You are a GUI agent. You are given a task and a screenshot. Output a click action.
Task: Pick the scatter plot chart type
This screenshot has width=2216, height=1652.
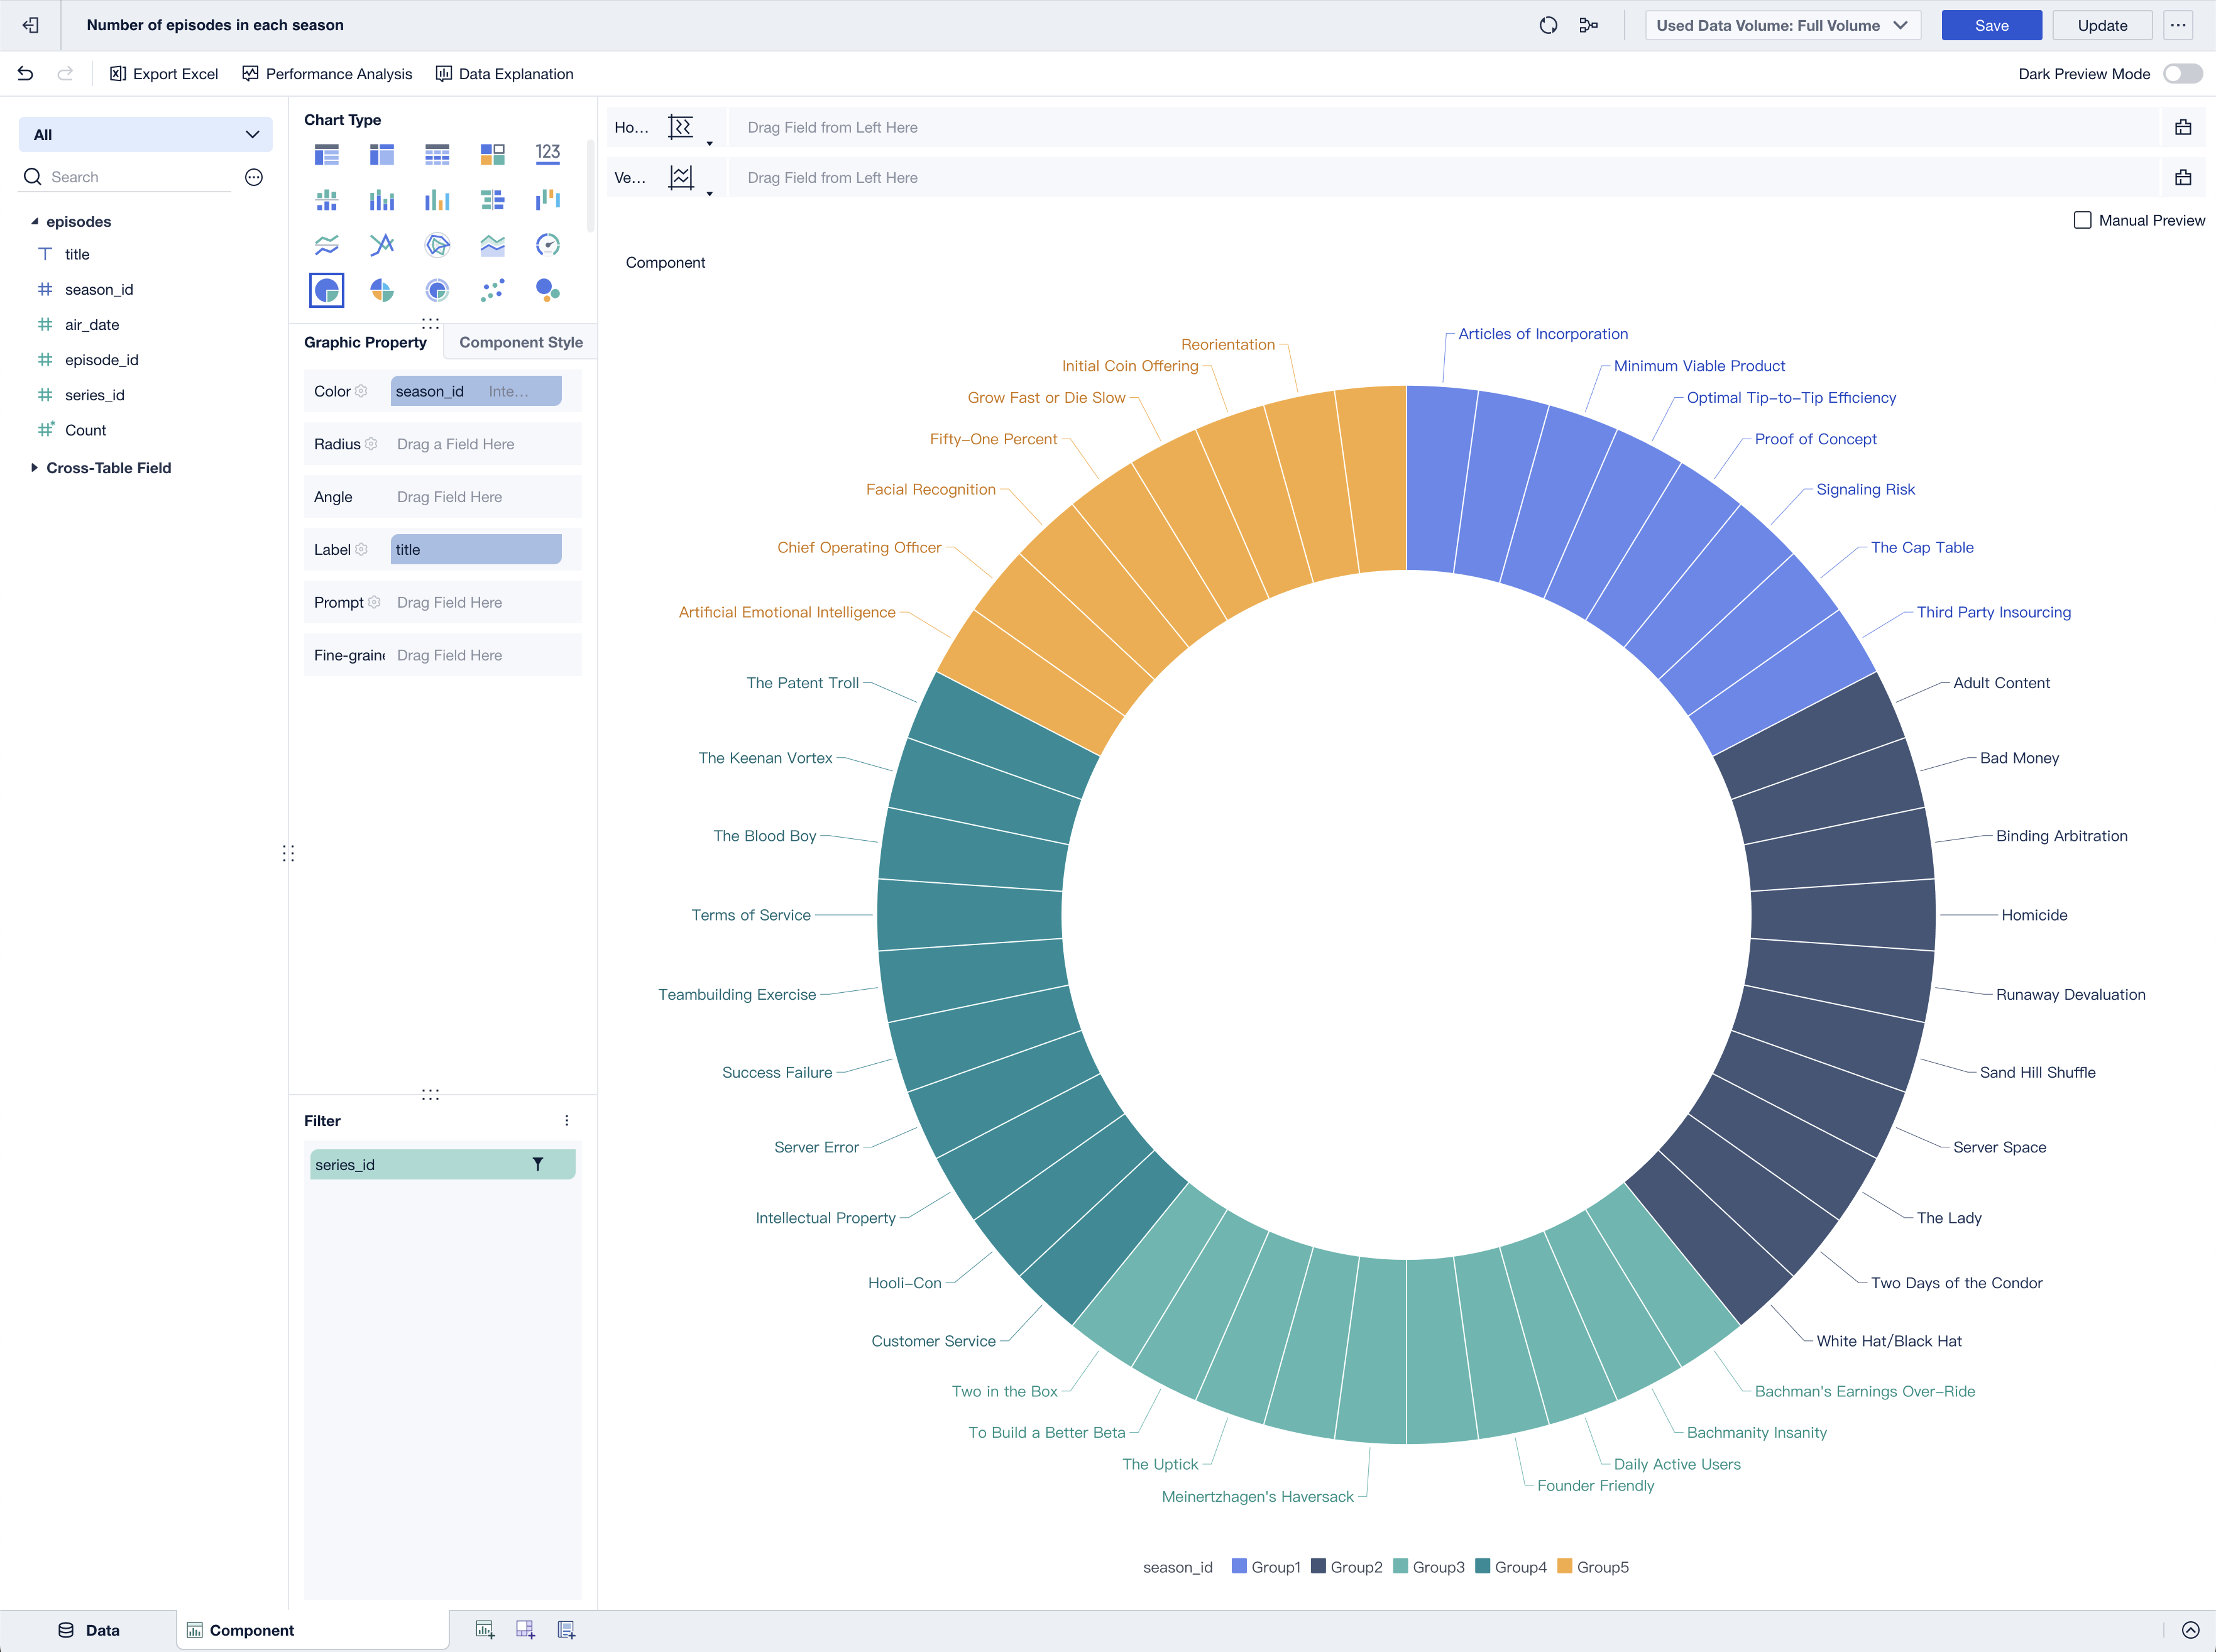point(492,290)
